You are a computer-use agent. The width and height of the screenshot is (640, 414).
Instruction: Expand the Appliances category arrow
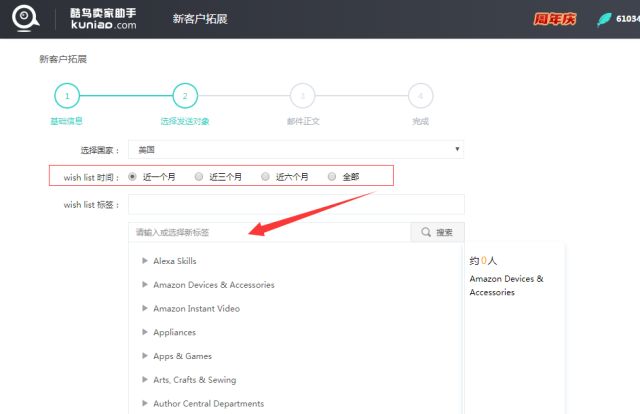point(144,332)
